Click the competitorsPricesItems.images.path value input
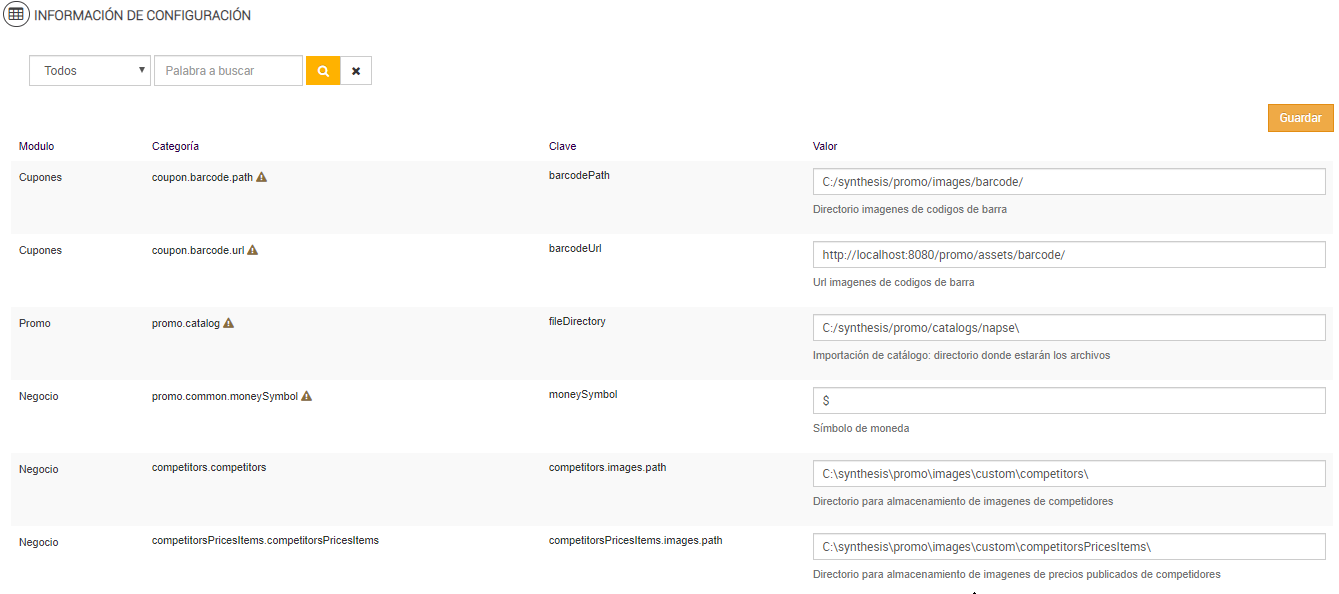The image size is (1339, 594). (x=1069, y=547)
